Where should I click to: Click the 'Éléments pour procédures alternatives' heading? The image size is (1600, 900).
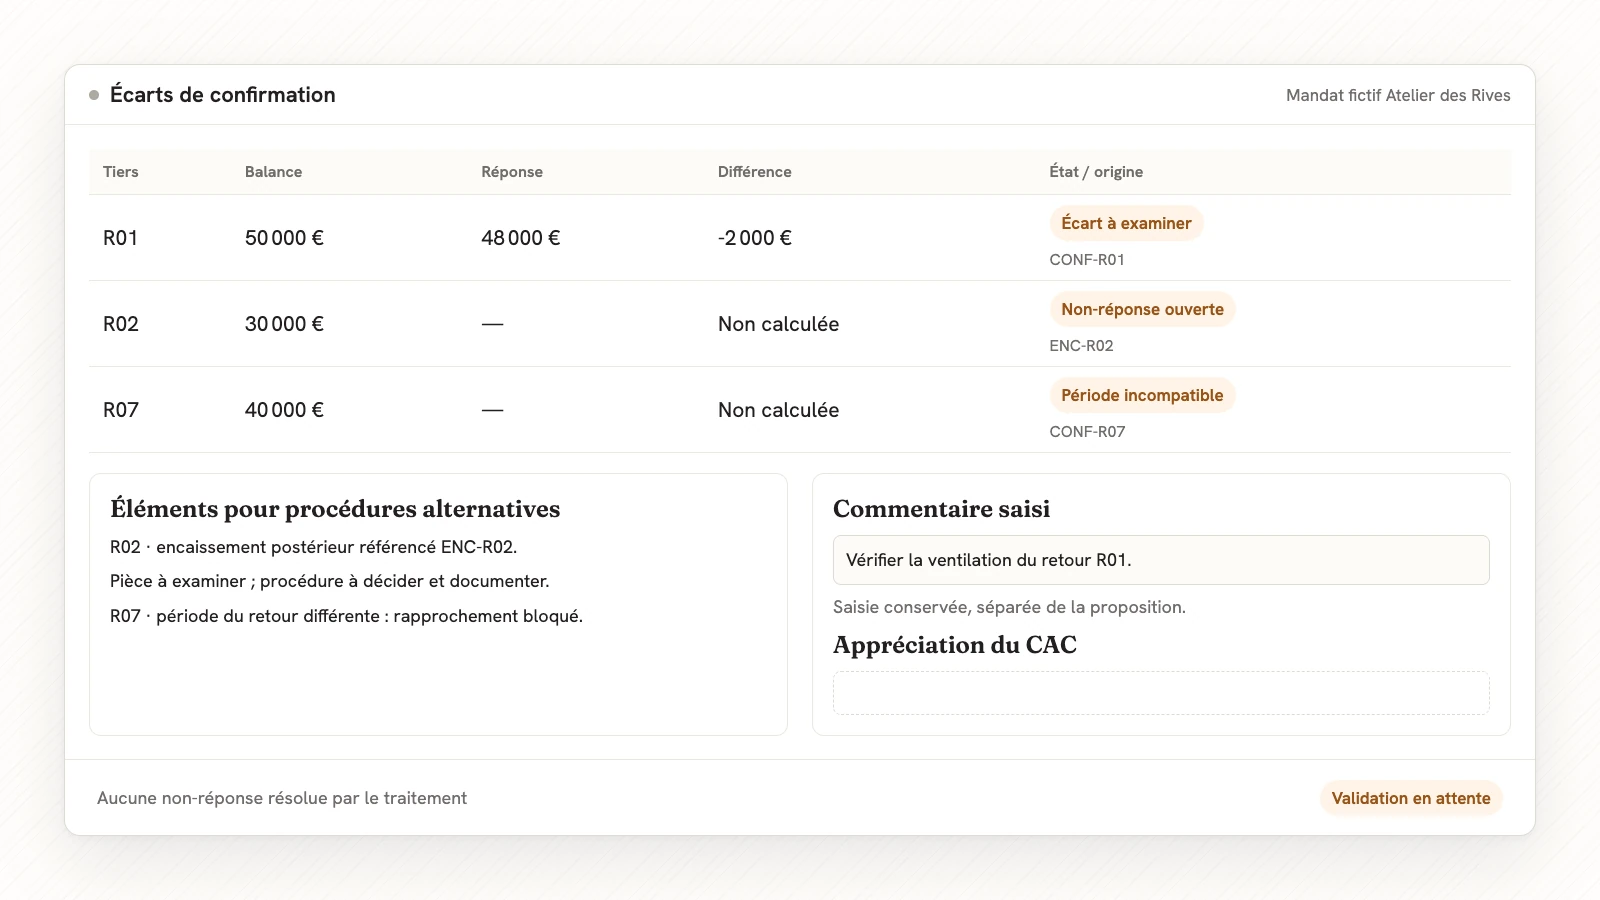point(335,509)
